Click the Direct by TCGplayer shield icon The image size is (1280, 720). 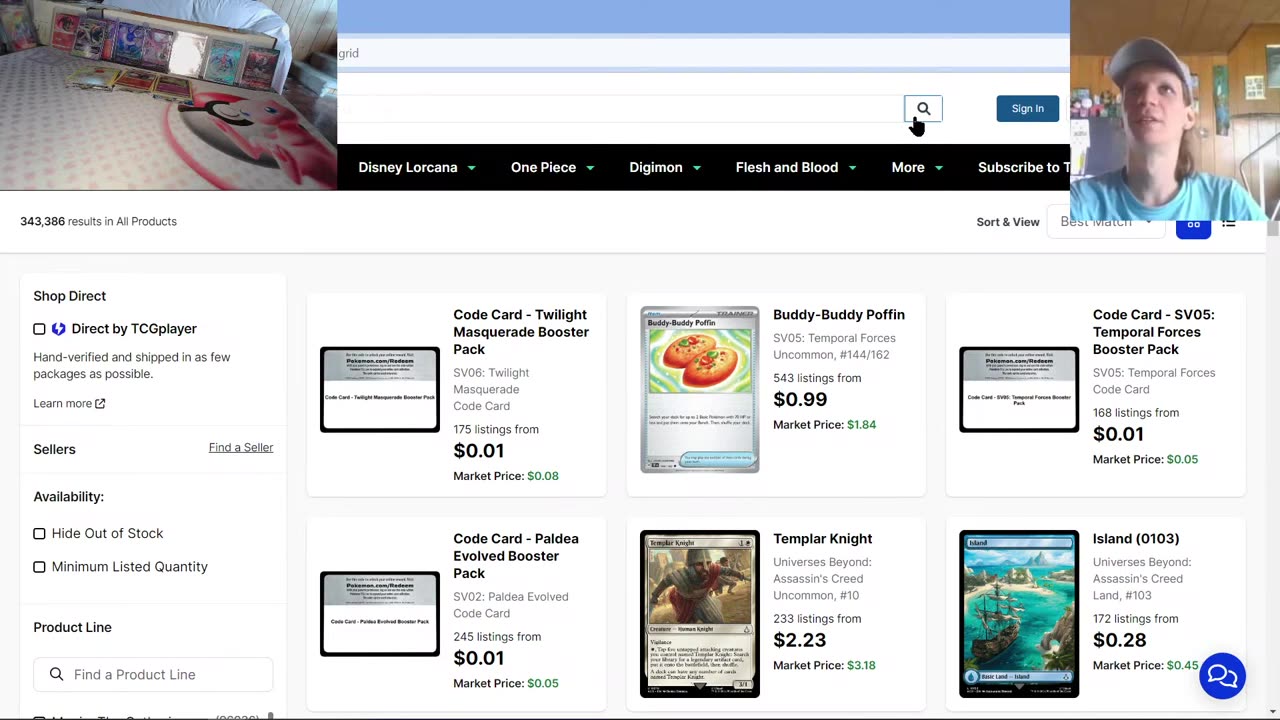tap(59, 328)
